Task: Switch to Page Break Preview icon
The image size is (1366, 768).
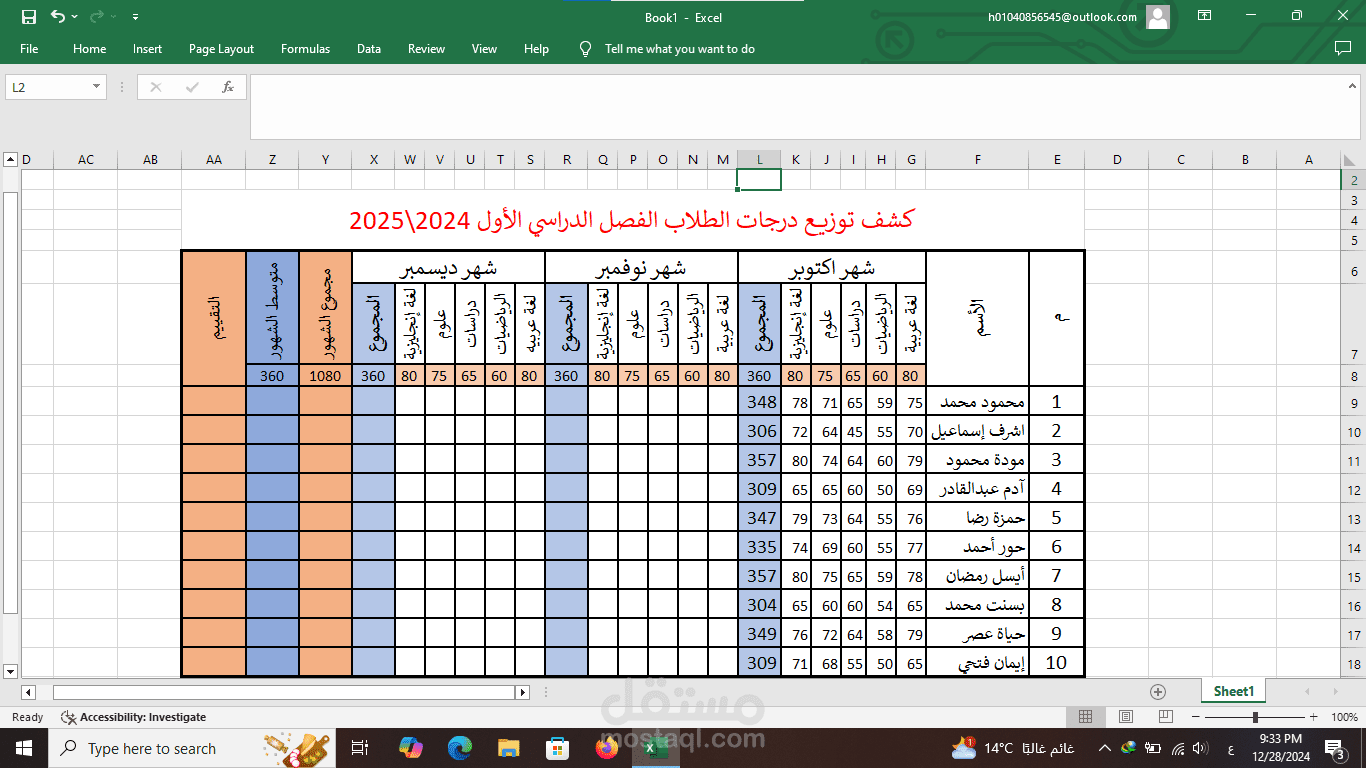Action: 1166,717
